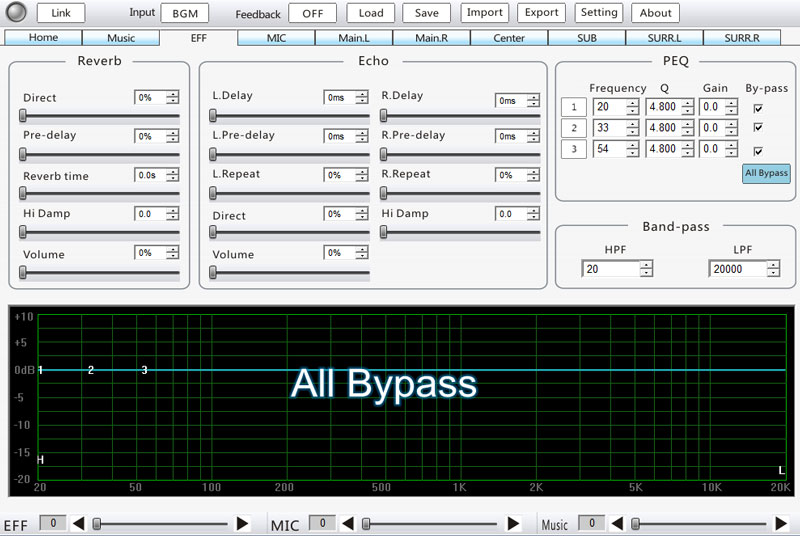800x536 pixels.
Task: Click the LPF frequency spinner arrows
Action: click(773, 268)
